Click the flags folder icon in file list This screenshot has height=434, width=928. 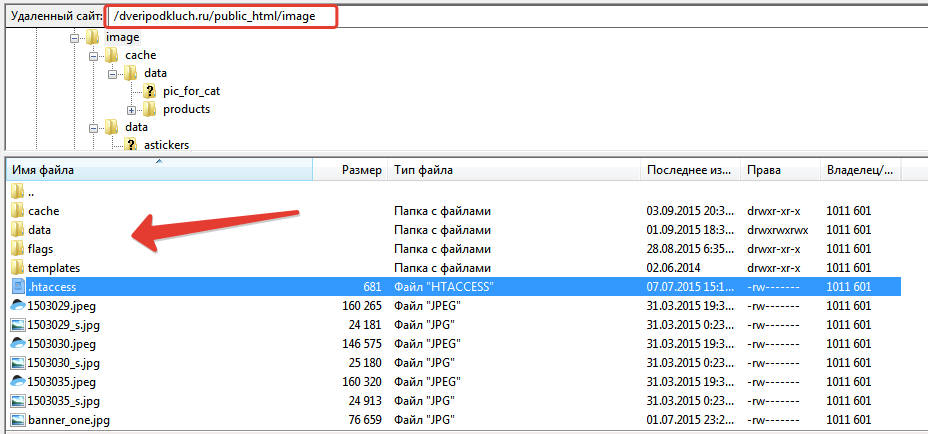click(x=18, y=249)
